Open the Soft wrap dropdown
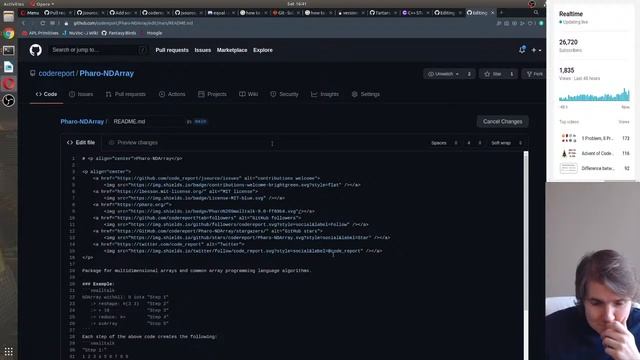Viewport: 640px width, 360px height. 507,143
